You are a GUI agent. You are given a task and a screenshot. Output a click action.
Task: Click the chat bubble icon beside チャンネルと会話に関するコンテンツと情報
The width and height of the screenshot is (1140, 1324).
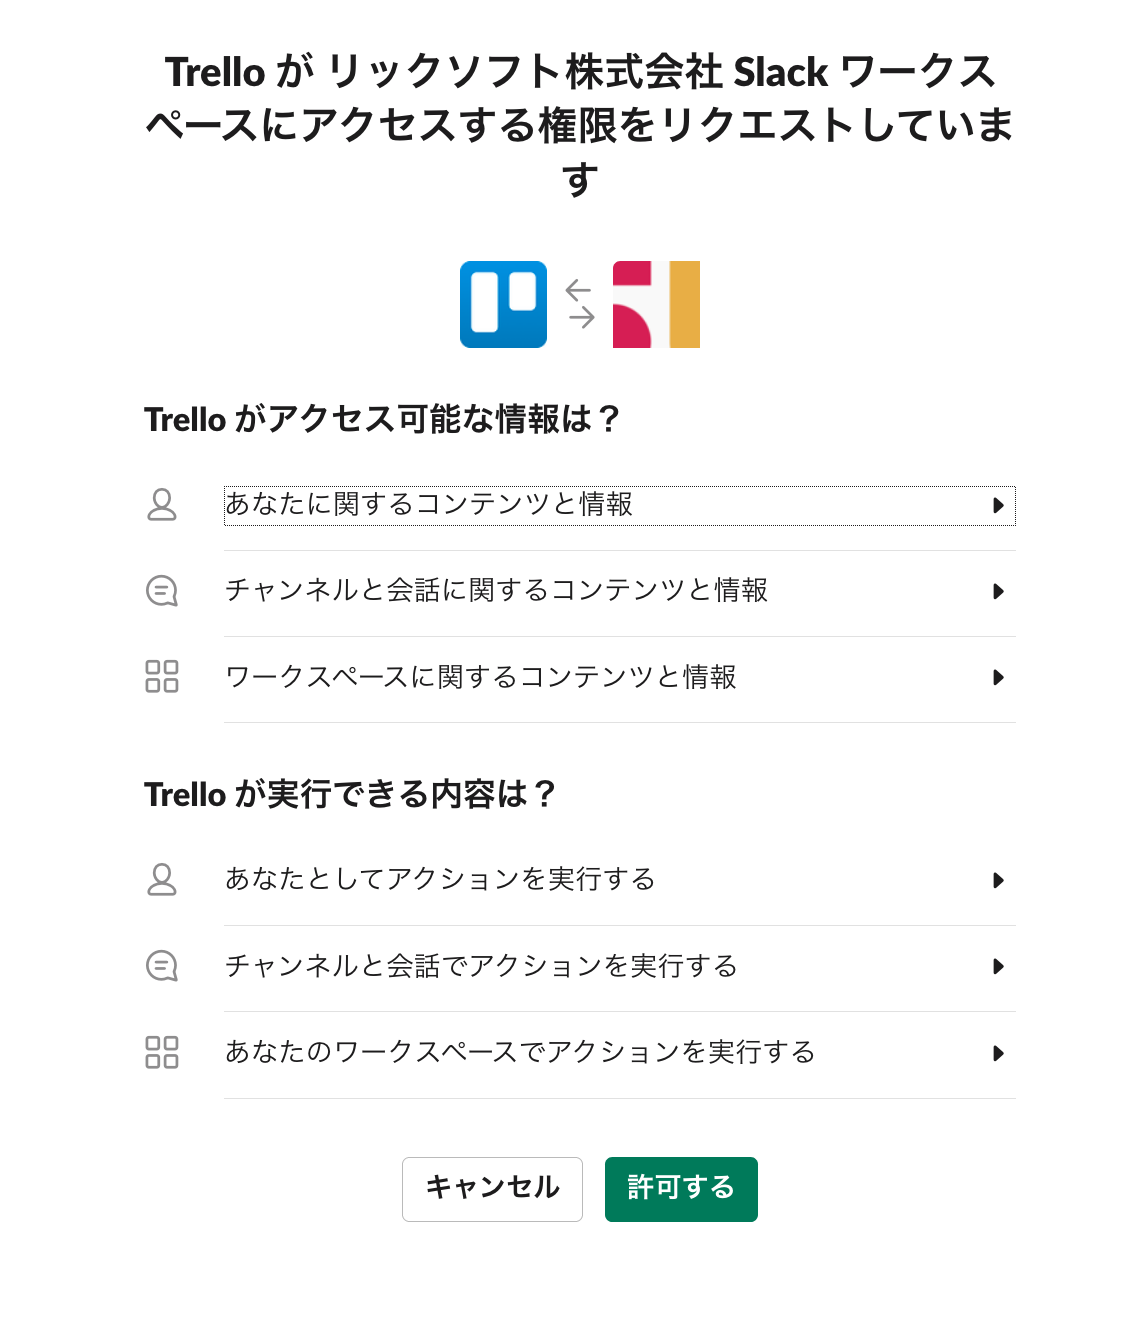[162, 591]
